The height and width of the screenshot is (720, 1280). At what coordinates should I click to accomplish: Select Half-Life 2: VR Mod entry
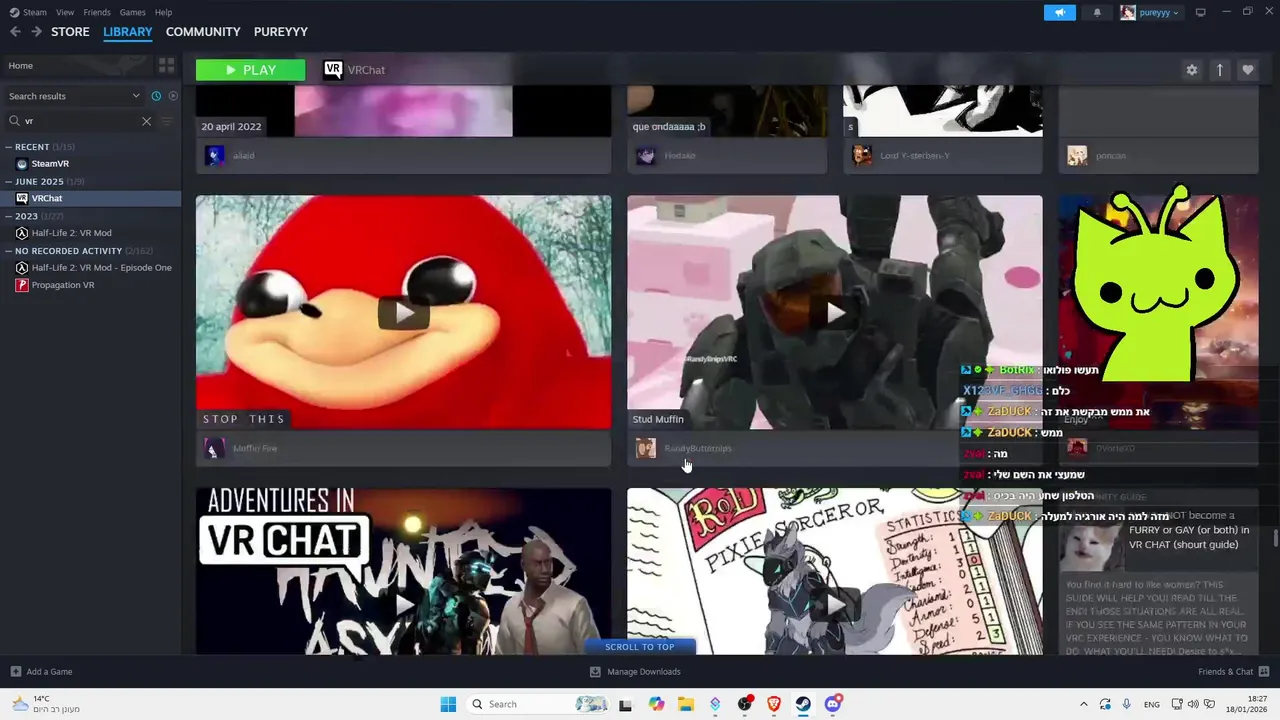point(90,233)
